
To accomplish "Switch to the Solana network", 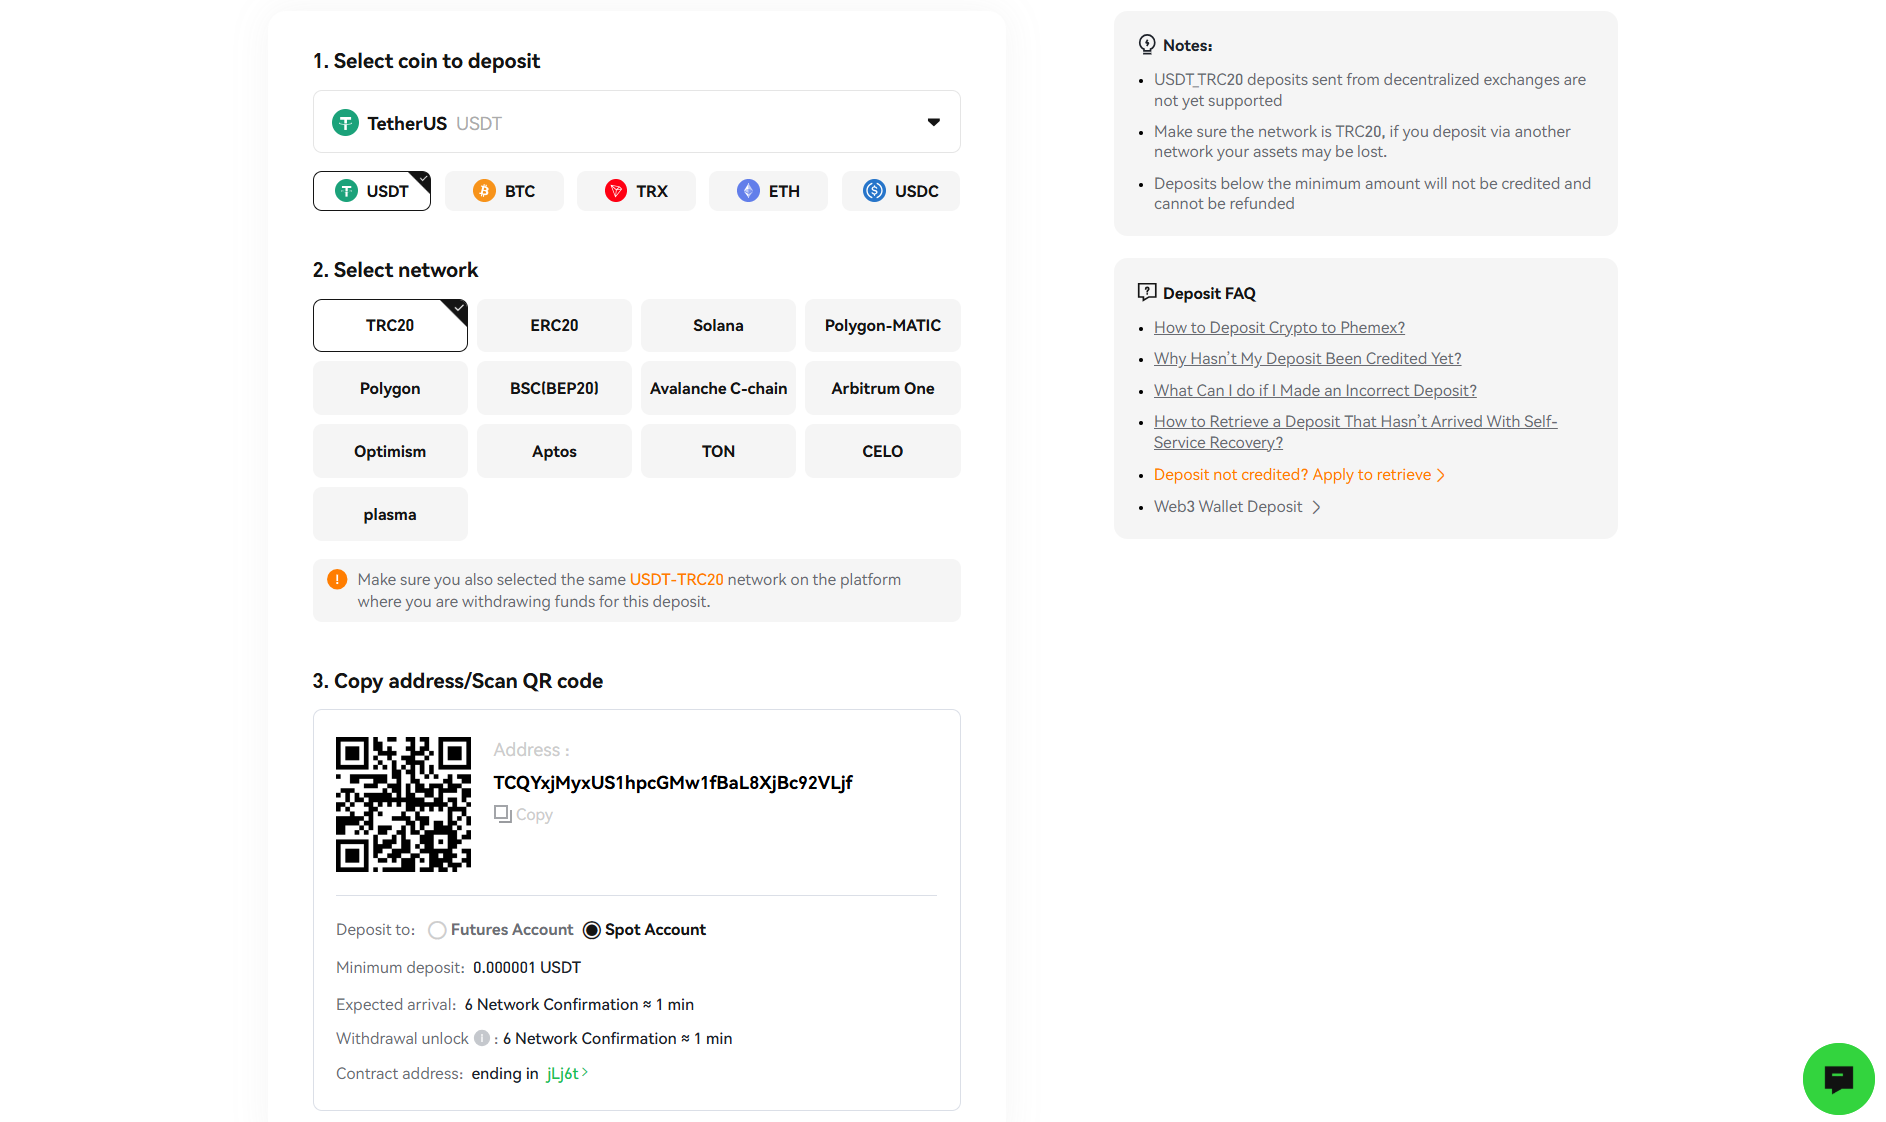I will [718, 326].
